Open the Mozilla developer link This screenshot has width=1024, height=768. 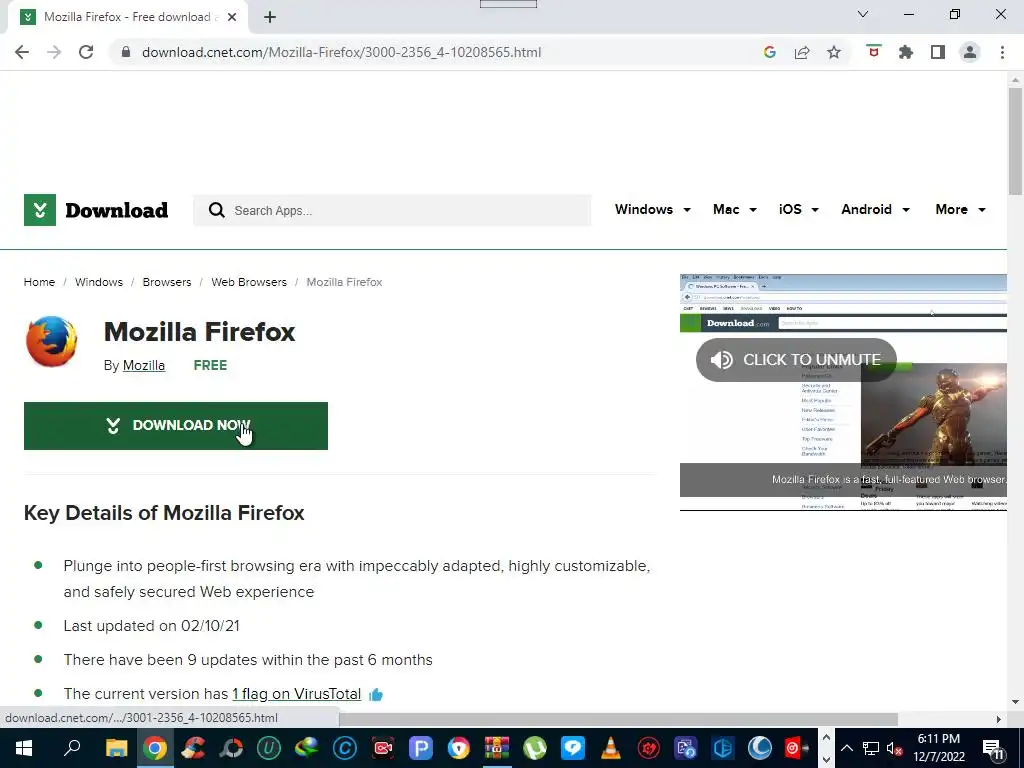pyautogui.click(x=144, y=366)
